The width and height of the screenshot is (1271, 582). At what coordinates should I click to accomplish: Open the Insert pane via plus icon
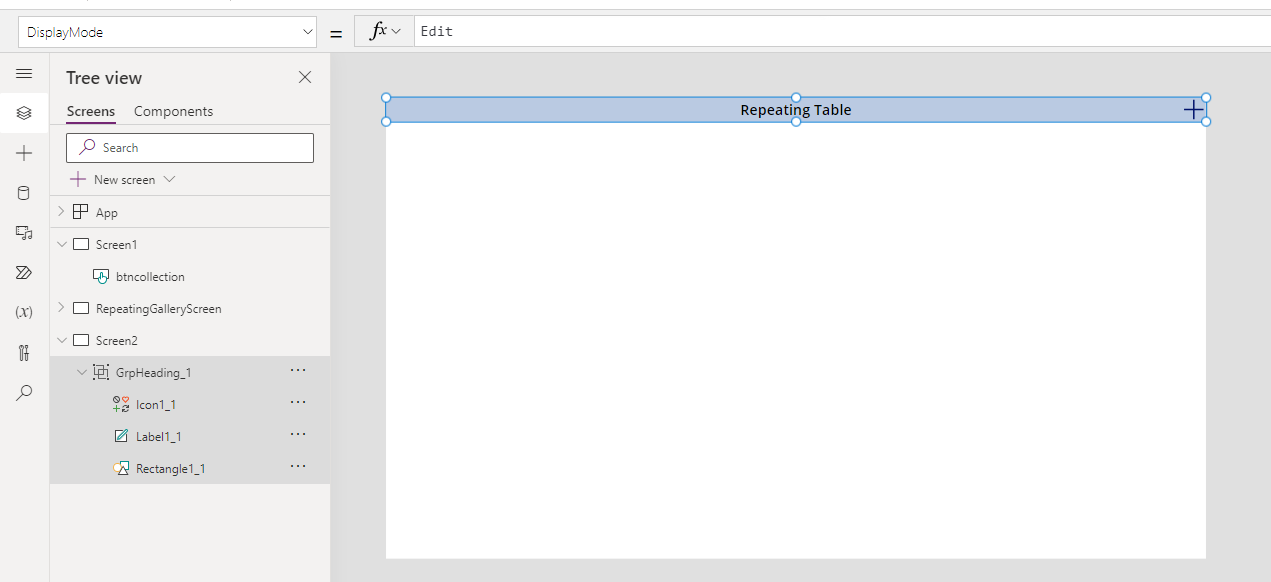pos(24,153)
